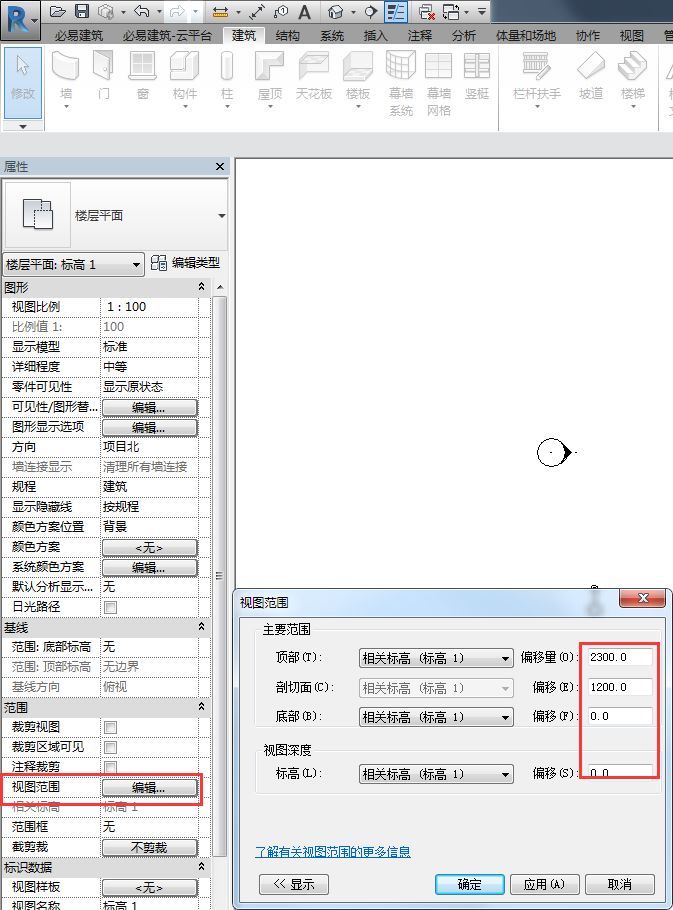This screenshot has height=910, width=673.
Task: Expand the 楼层平面: 标高 1 dropdown
Action: pos(74,265)
